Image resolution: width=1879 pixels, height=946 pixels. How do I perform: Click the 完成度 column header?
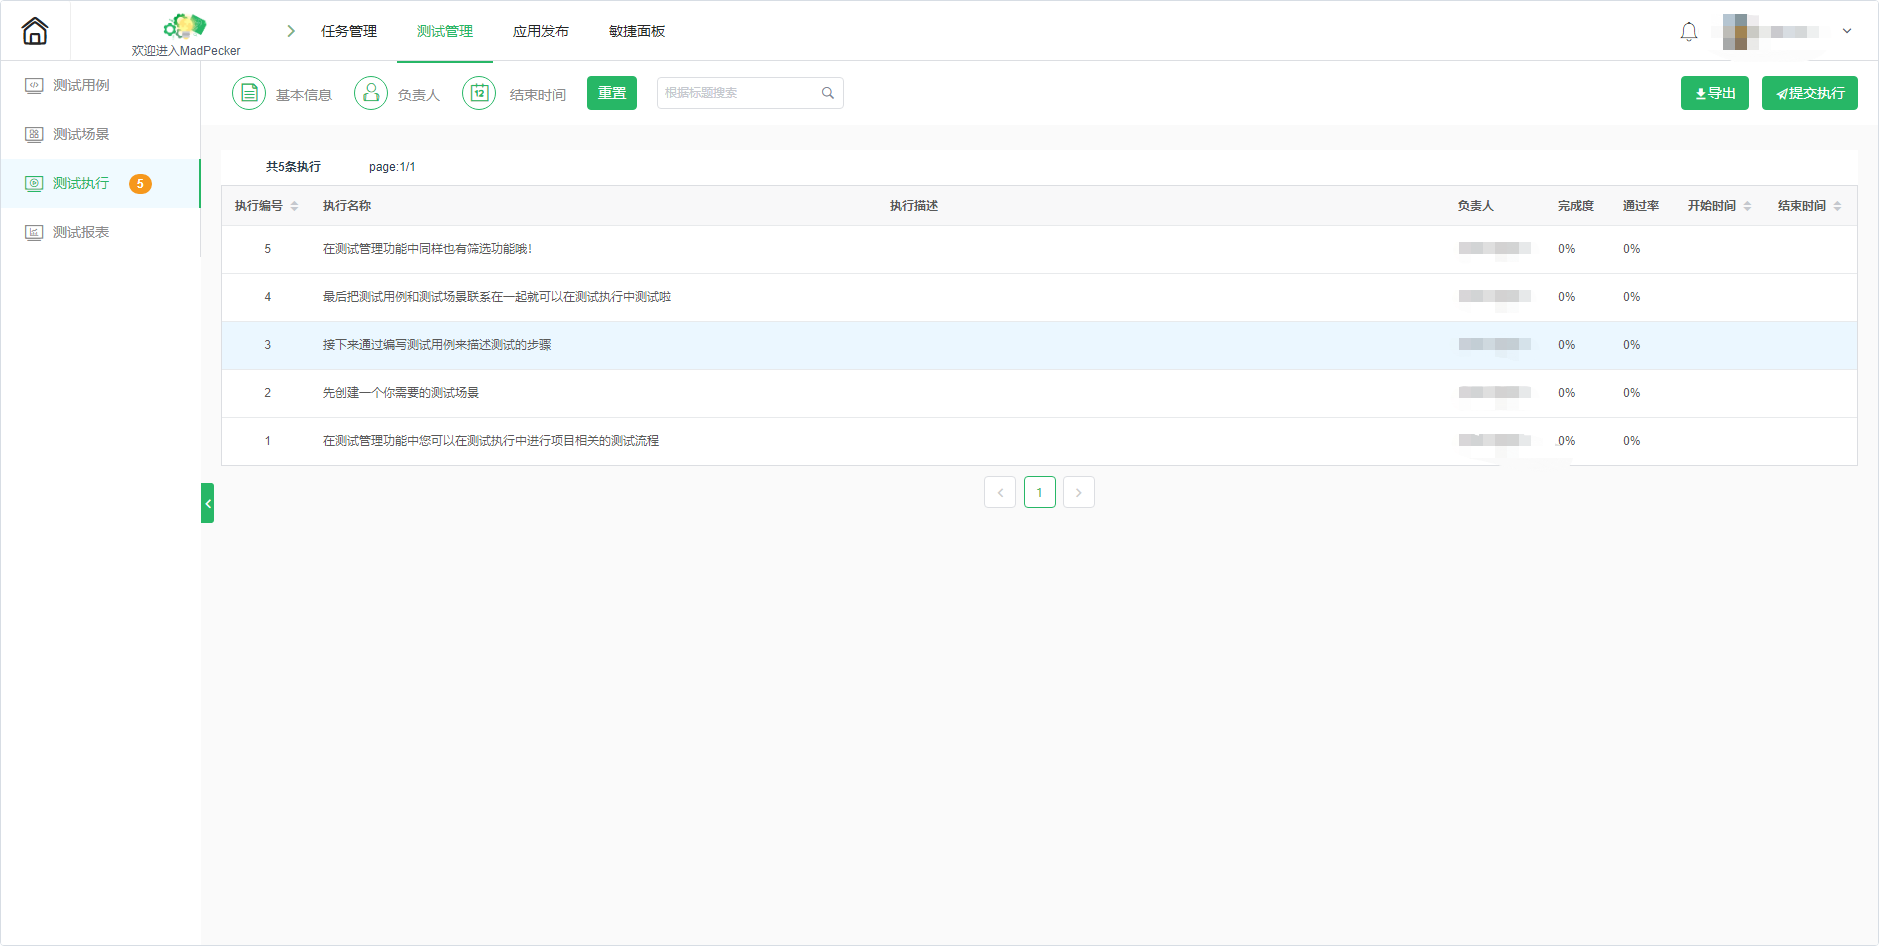point(1576,206)
